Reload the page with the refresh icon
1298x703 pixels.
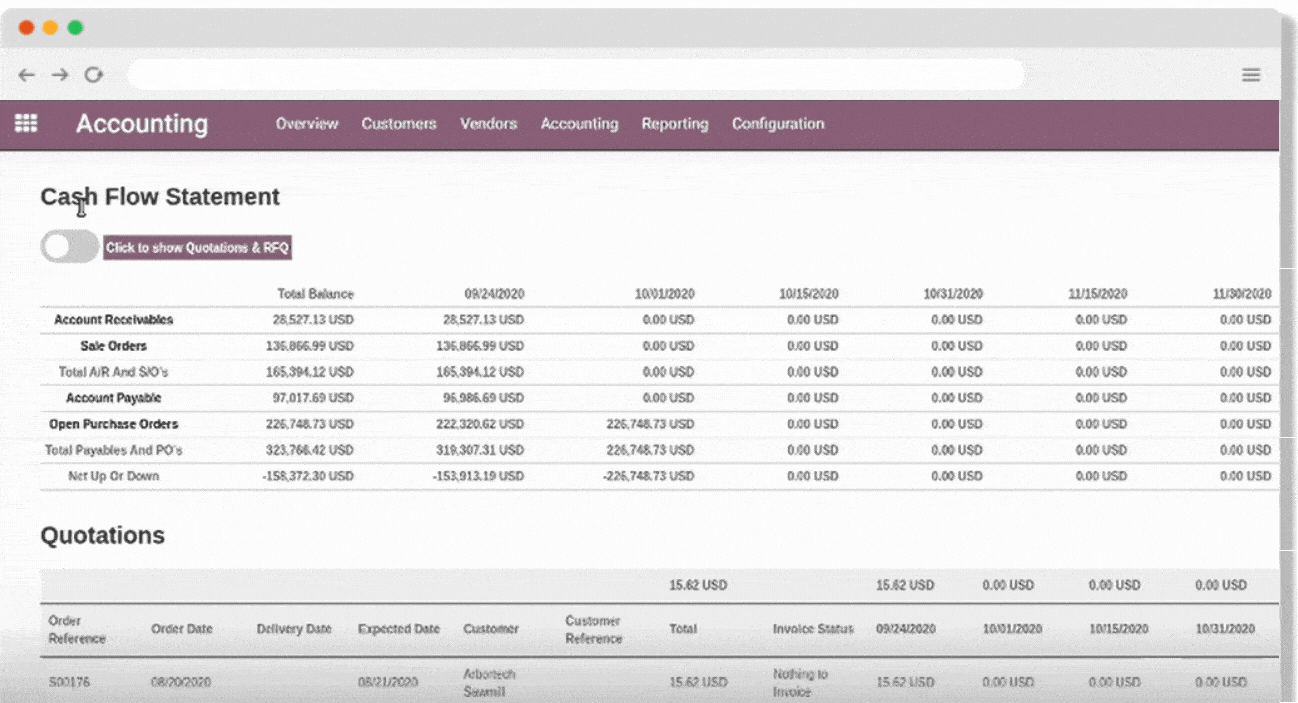pos(94,74)
